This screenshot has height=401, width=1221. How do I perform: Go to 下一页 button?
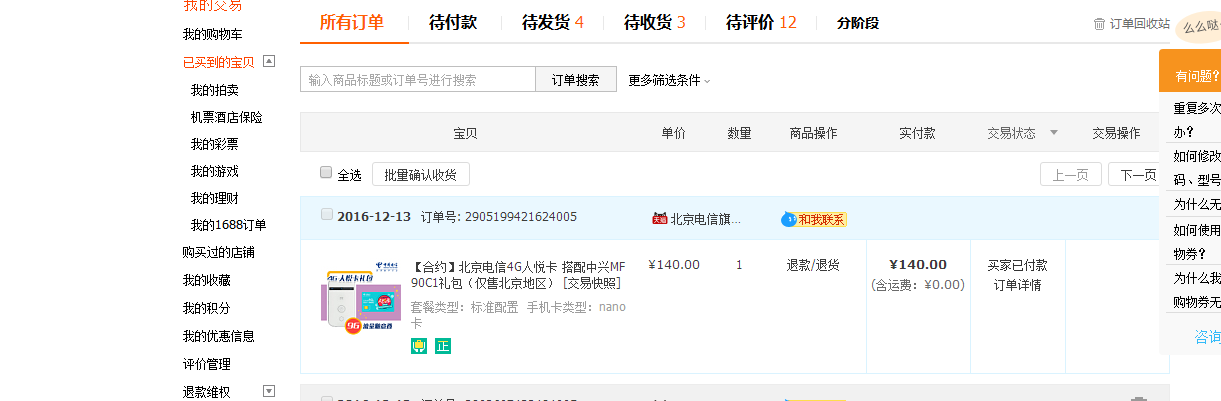[x=1138, y=174]
